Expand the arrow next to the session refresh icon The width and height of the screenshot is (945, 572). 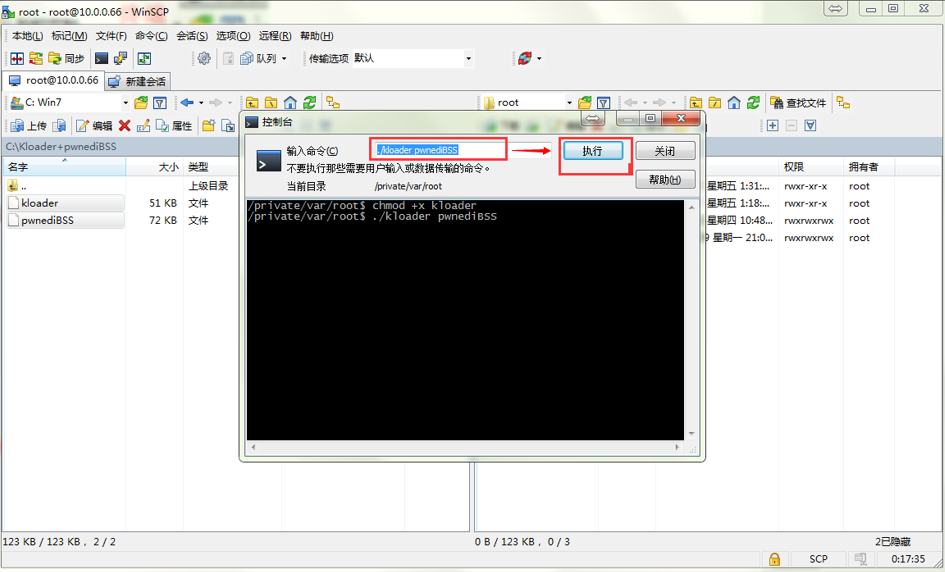point(539,58)
